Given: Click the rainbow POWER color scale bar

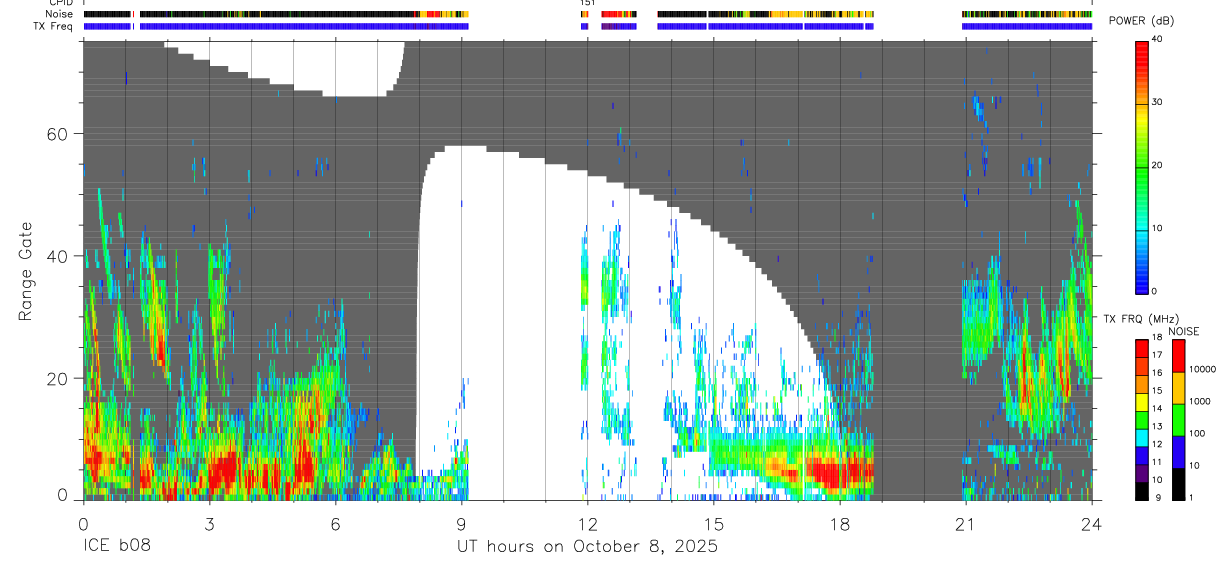Looking at the screenshot, I should [1142, 166].
